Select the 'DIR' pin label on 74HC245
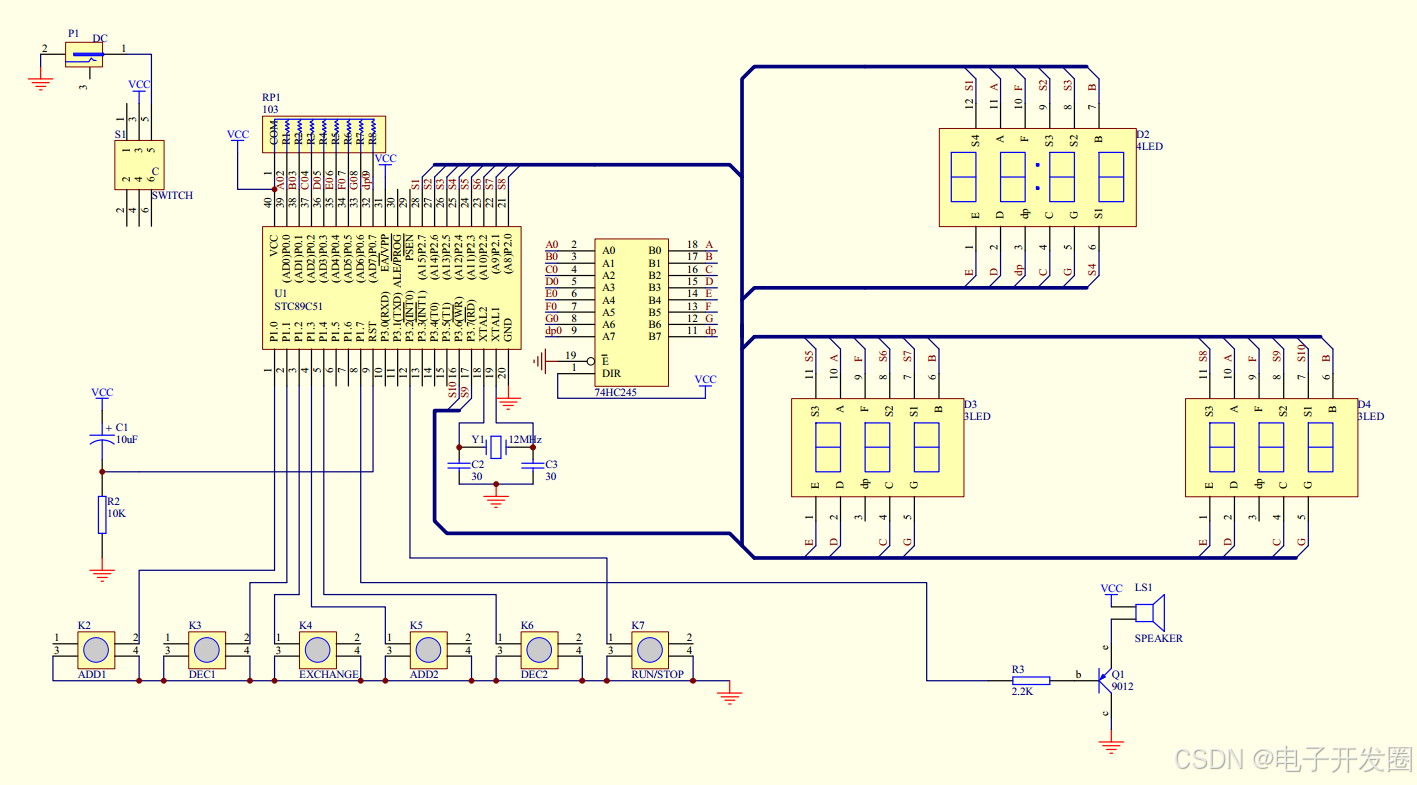 pos(609,373)
